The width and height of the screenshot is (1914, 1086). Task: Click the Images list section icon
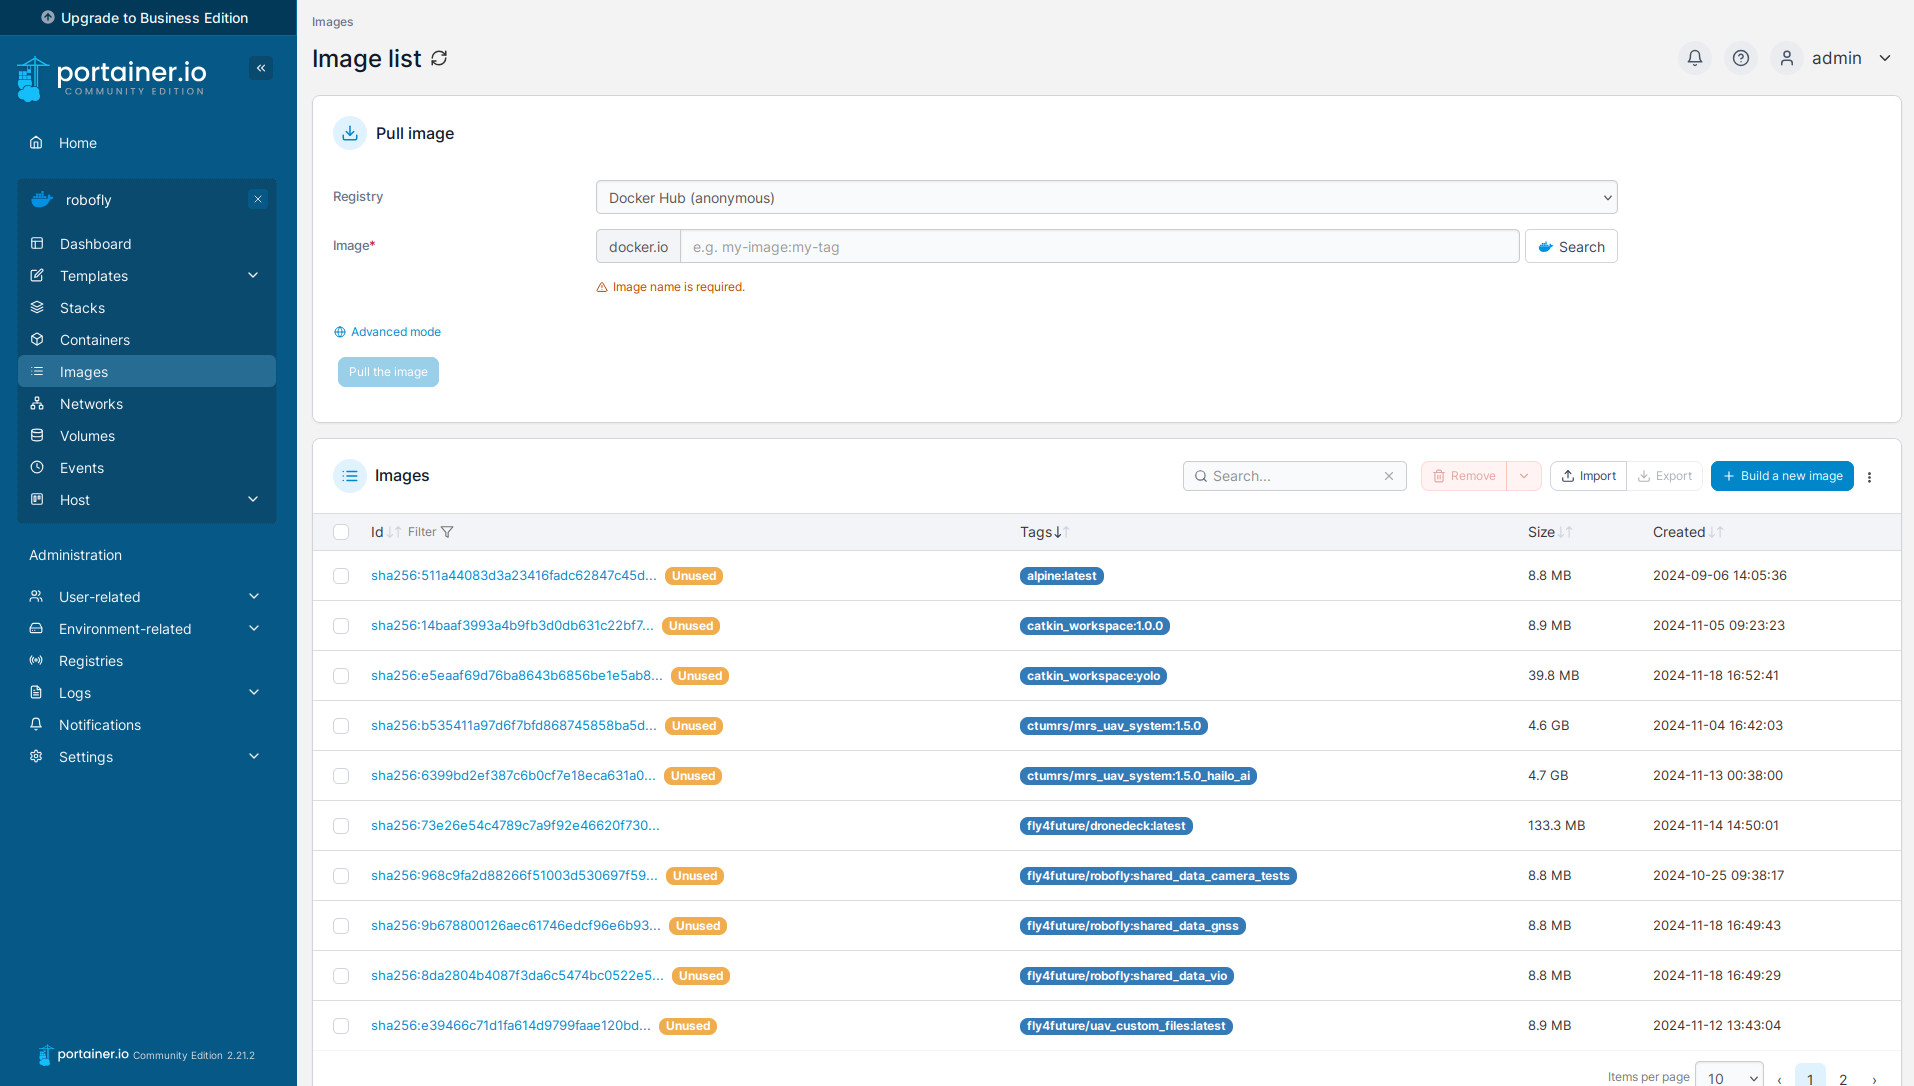tap(350, 476)
